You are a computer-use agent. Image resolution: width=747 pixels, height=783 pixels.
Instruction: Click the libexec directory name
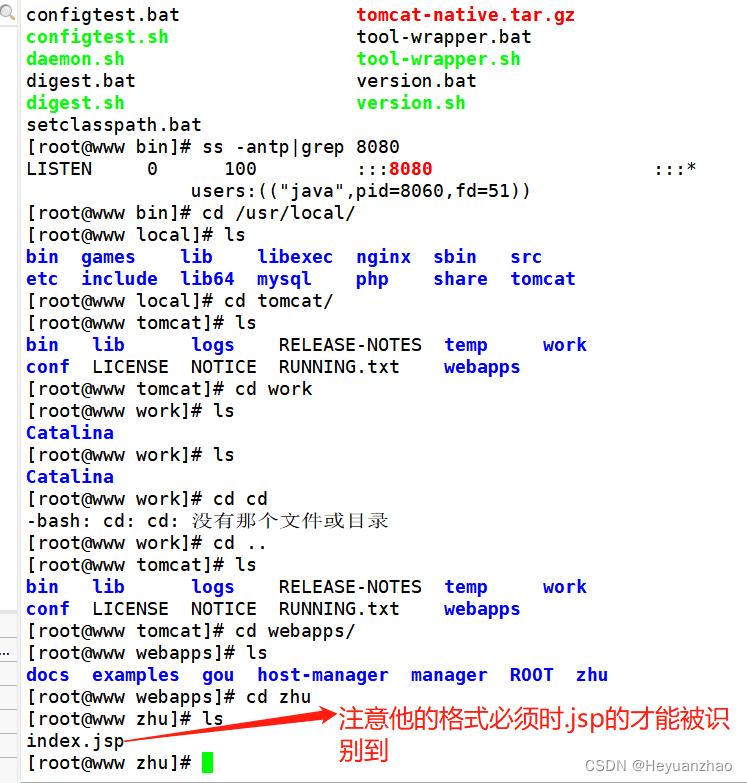pos(295,257)
